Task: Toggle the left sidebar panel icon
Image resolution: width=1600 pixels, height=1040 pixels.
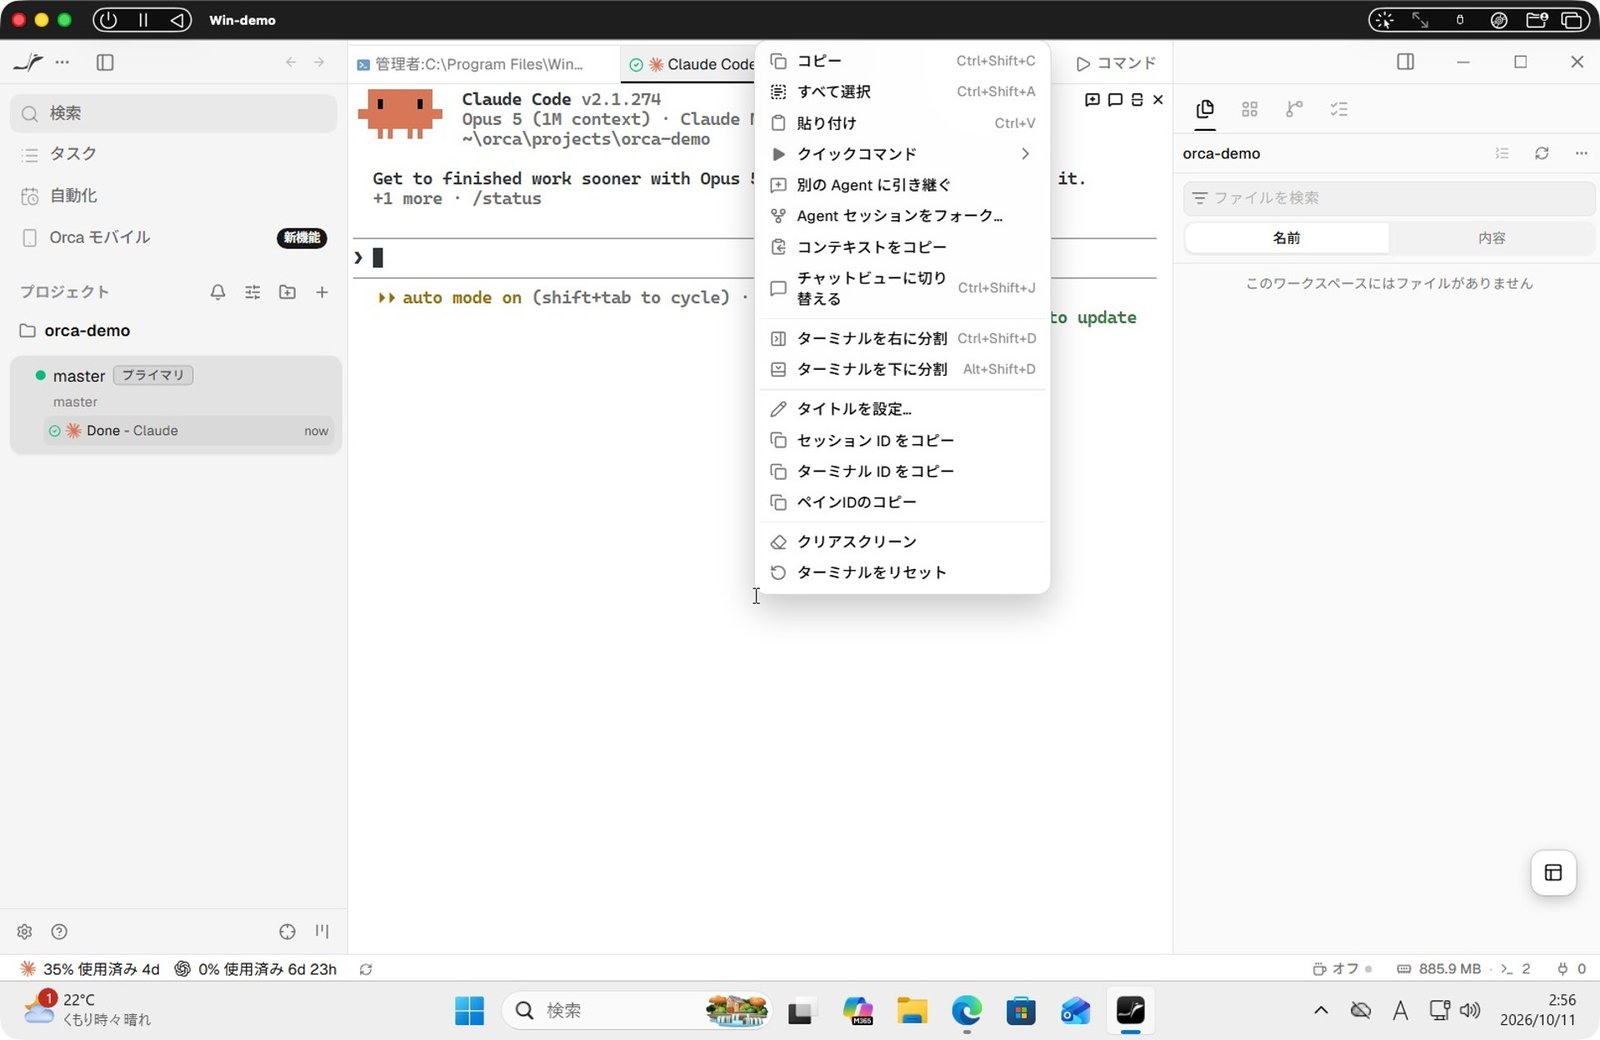Action: [105, 62]
